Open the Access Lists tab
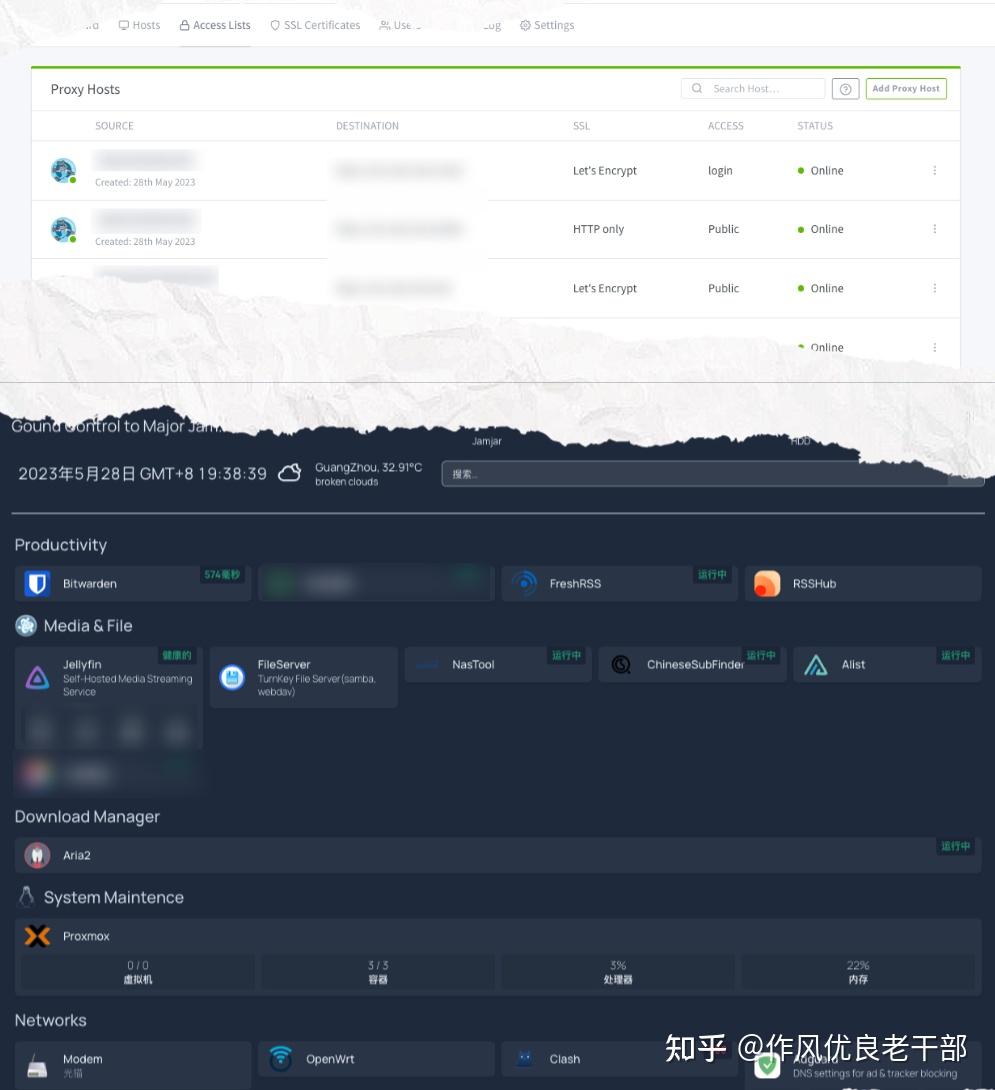 click(x=215, y=25)
